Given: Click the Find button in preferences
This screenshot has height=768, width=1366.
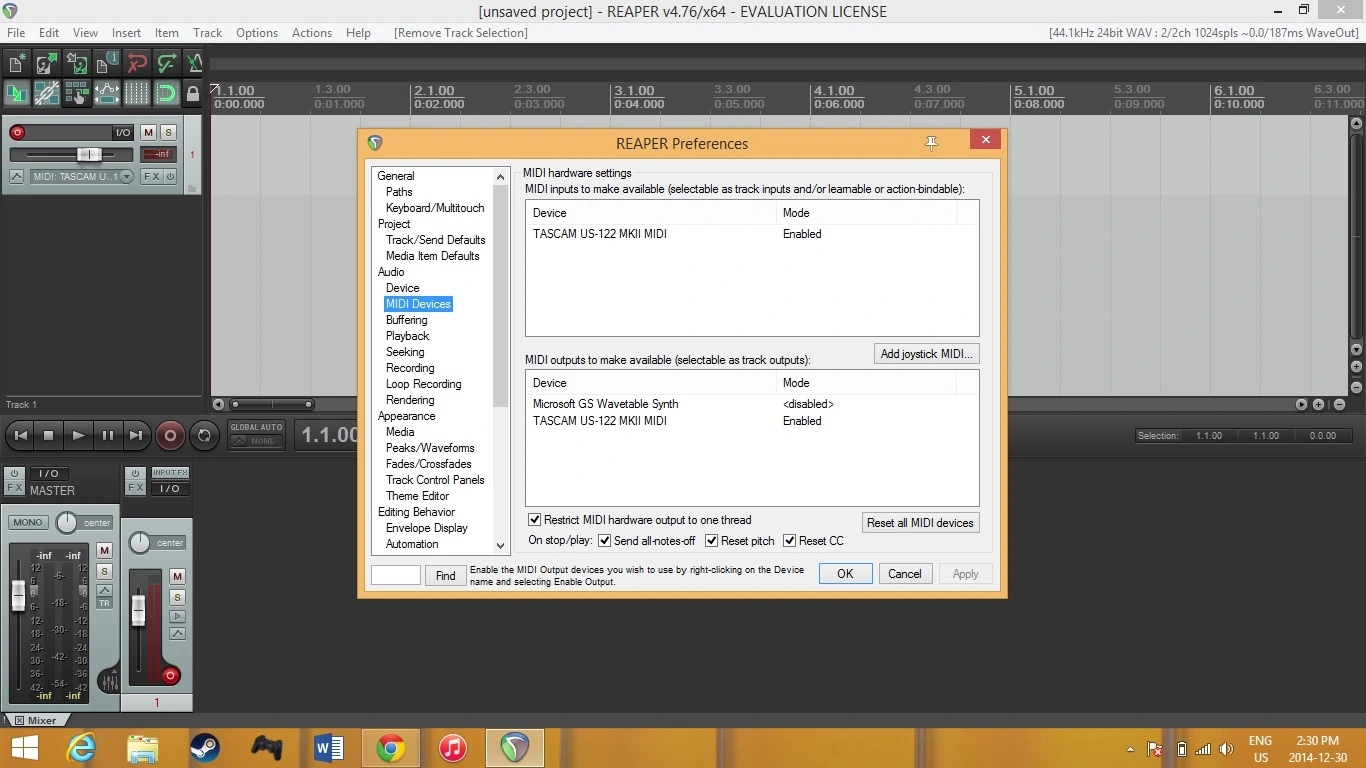Looking at the screenshot, I should [446, 575].
